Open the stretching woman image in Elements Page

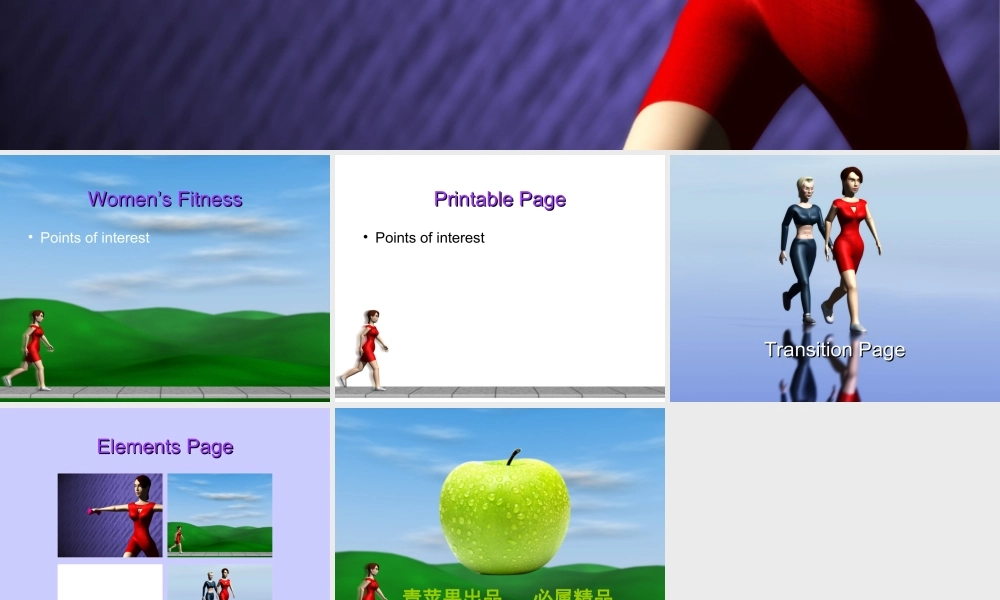(x=110, y=515)
